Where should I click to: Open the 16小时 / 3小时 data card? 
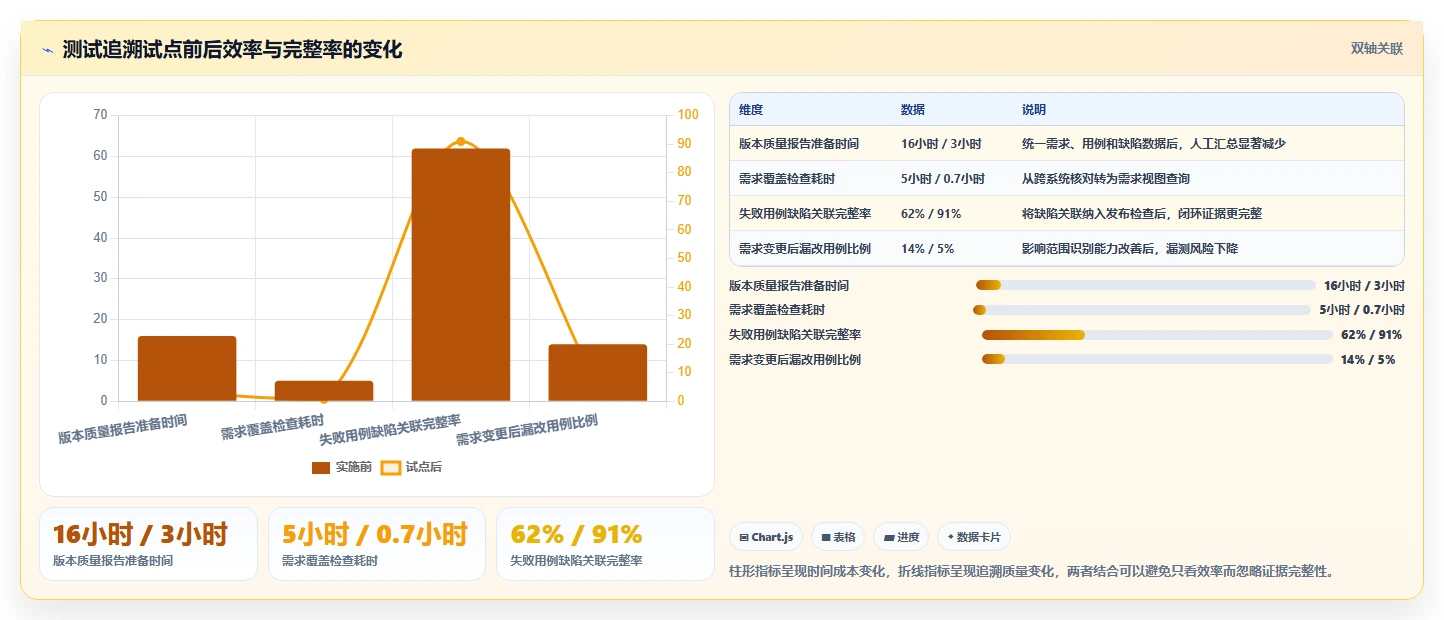pyautogui.click(x=148, y=544)
